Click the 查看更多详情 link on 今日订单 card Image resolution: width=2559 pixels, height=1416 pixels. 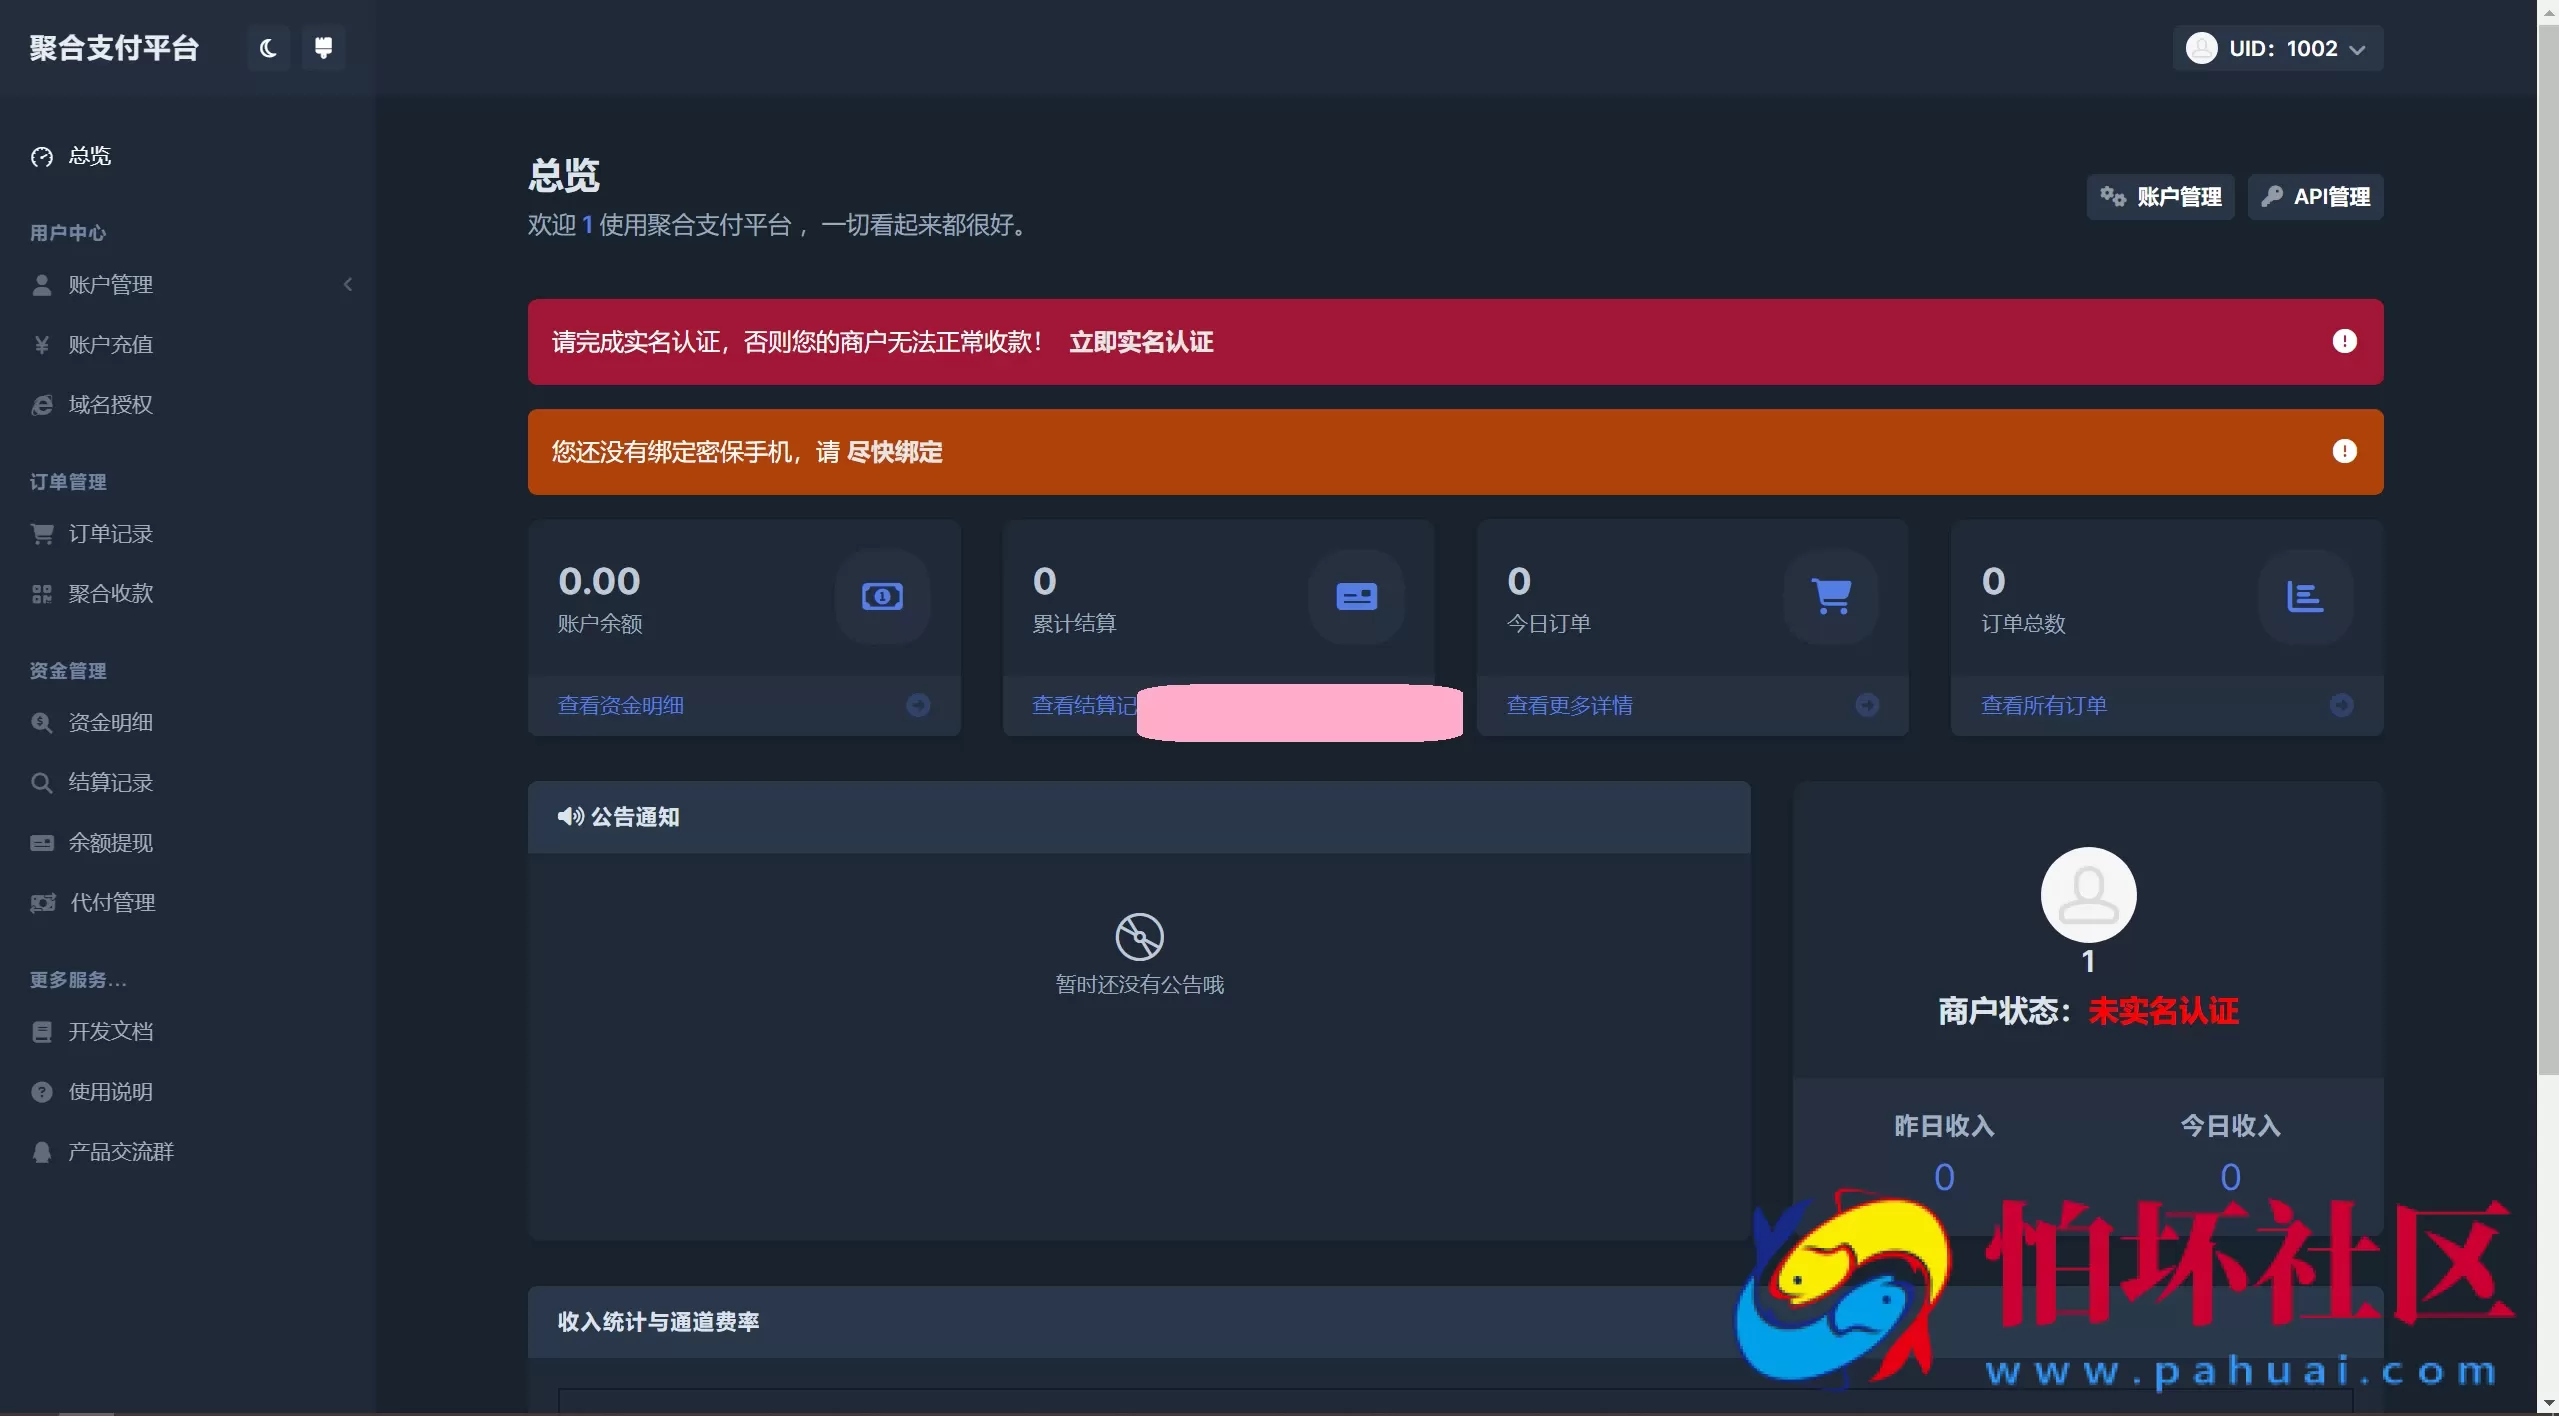click(1569, 704)
